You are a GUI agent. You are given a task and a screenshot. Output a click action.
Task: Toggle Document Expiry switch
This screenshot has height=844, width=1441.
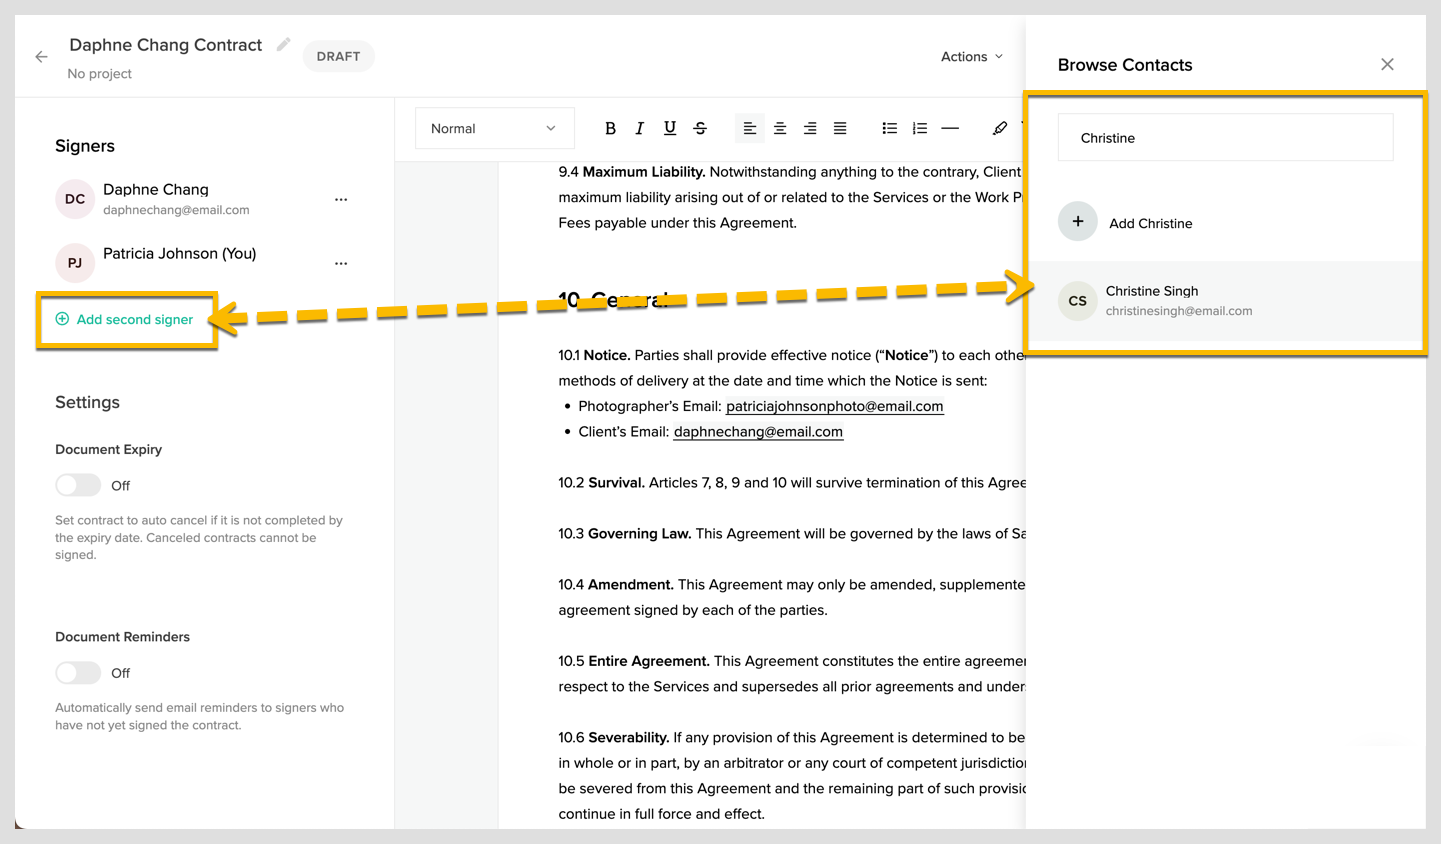point(78,485)
